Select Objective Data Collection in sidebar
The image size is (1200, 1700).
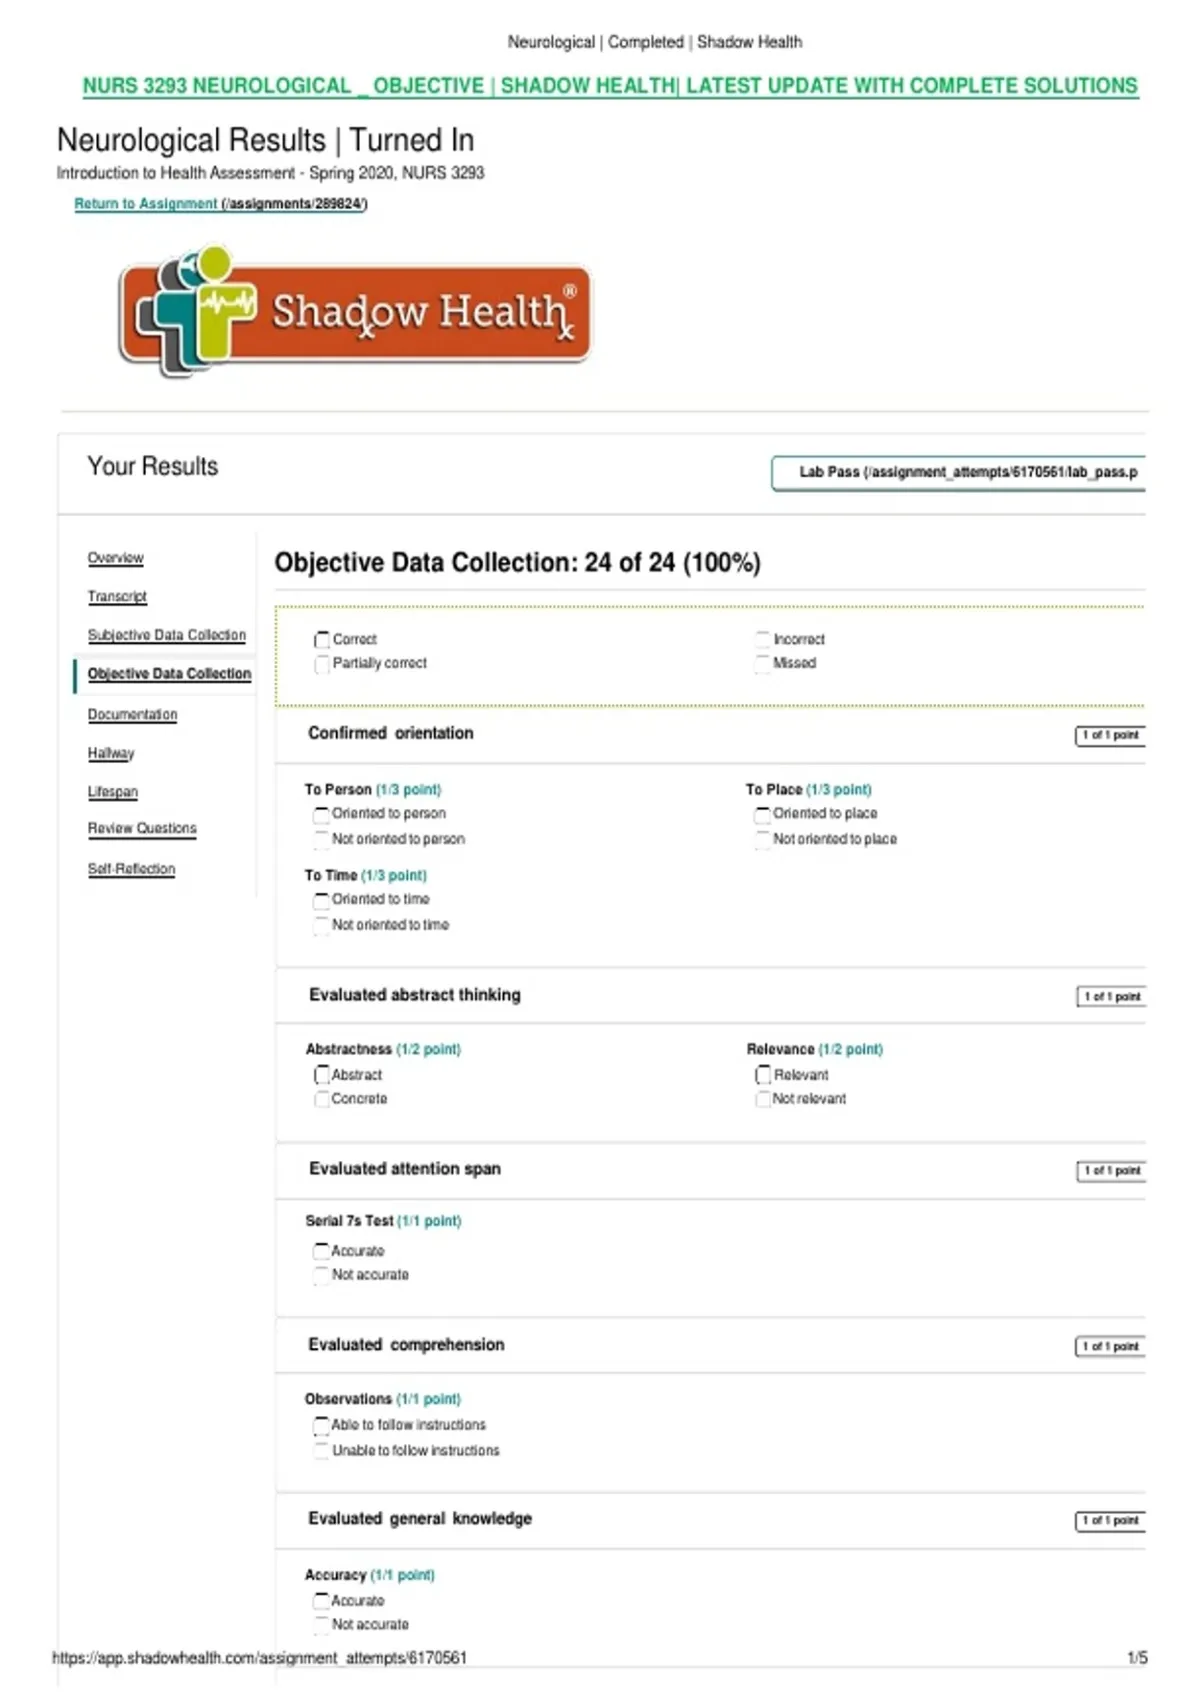[x=169, y=674]
